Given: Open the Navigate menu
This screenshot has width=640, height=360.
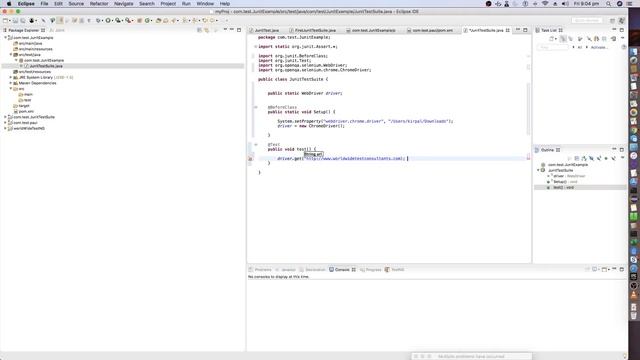Looking at the screenshot, I should 124,4.
